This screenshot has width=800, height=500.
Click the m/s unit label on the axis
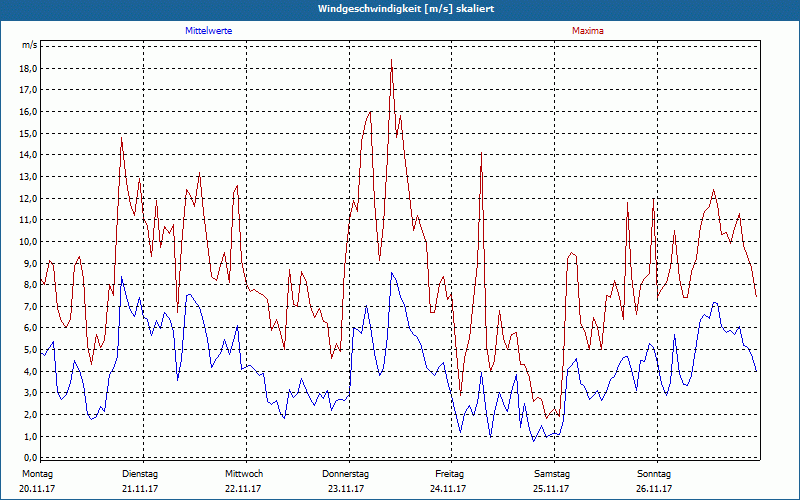click(x=30, y=45)
